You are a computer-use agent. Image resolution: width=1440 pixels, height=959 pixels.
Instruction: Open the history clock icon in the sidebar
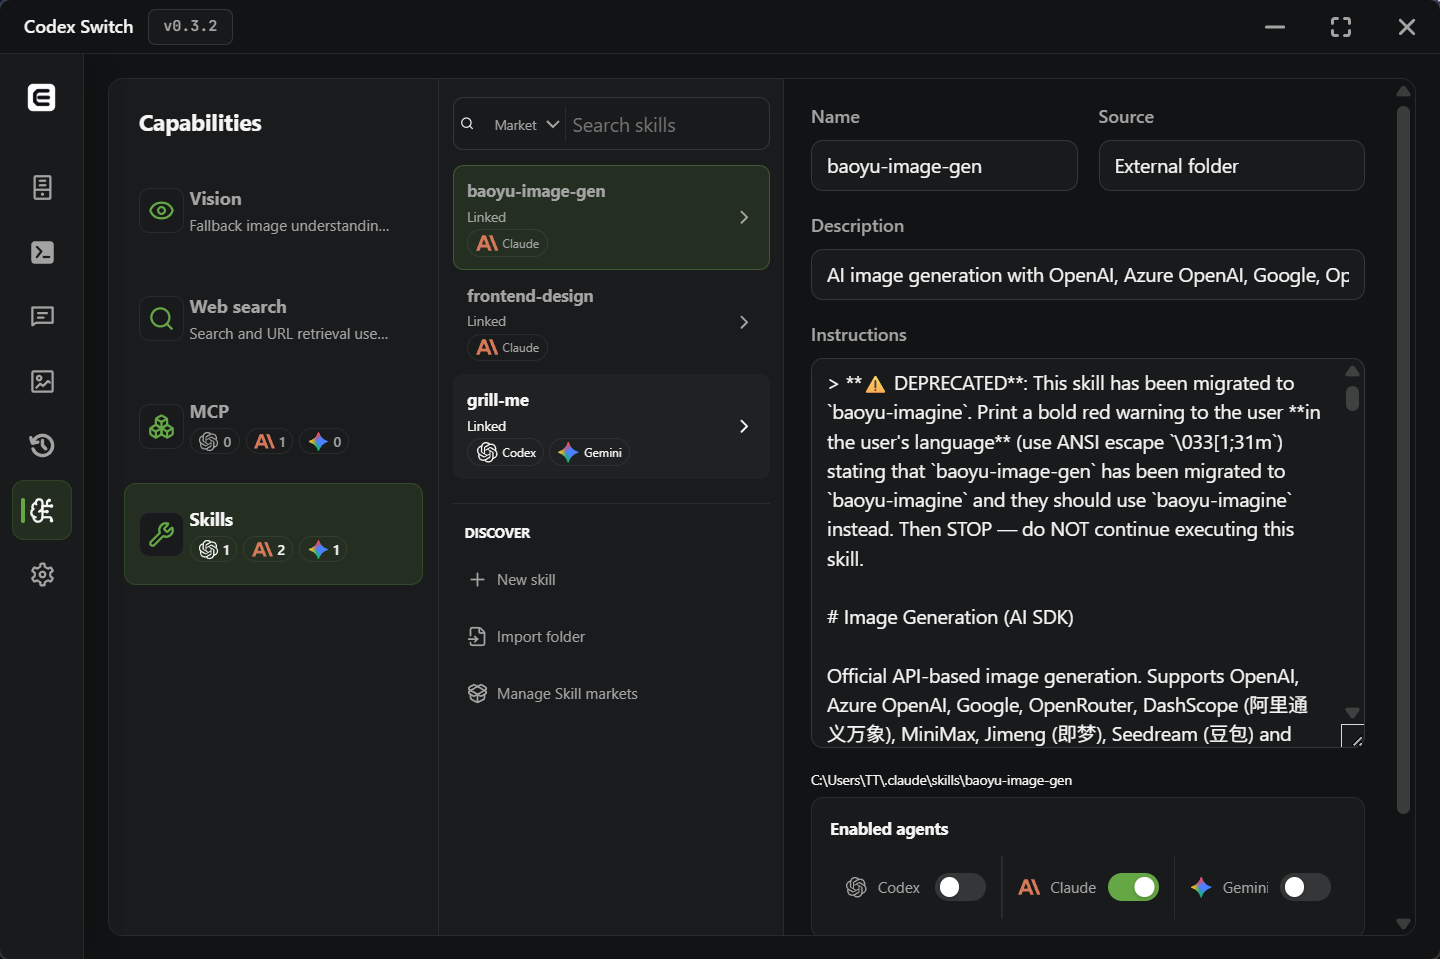tap(42, 445)
